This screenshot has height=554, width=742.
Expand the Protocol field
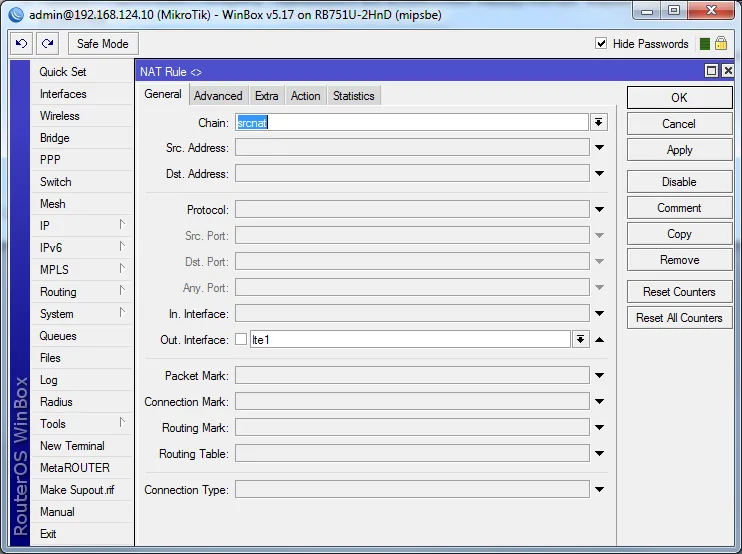pos(599,209)
